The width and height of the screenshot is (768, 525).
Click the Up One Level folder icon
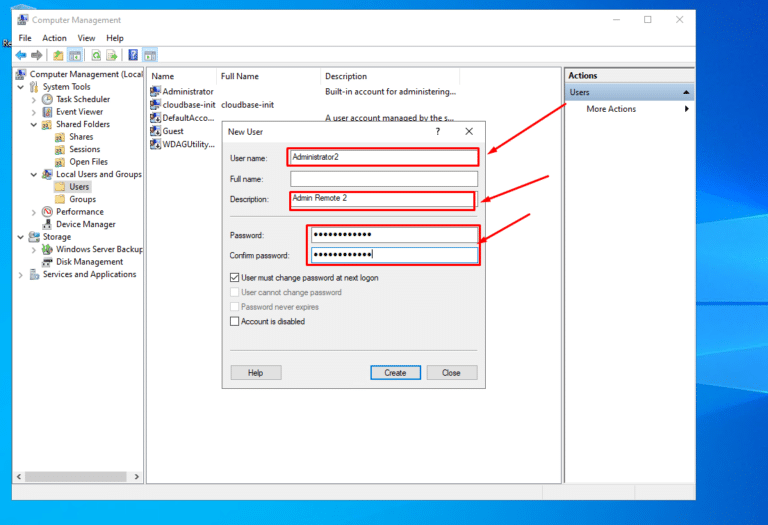(58, 55)
